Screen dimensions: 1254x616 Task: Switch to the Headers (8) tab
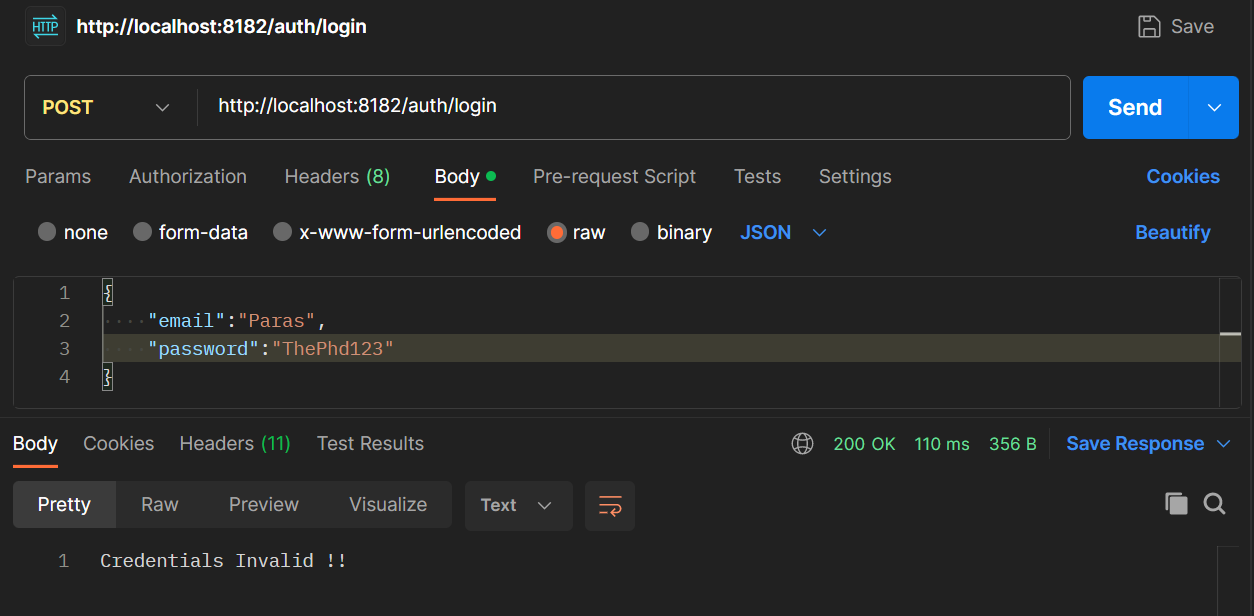tap(336, 176)
